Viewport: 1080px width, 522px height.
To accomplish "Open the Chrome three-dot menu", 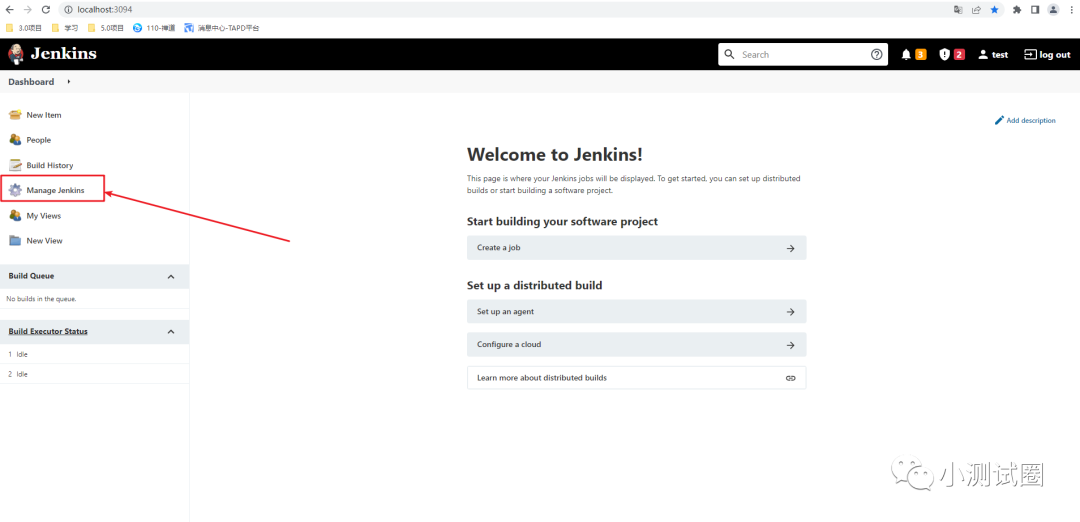I will [x=1071, y=10].
